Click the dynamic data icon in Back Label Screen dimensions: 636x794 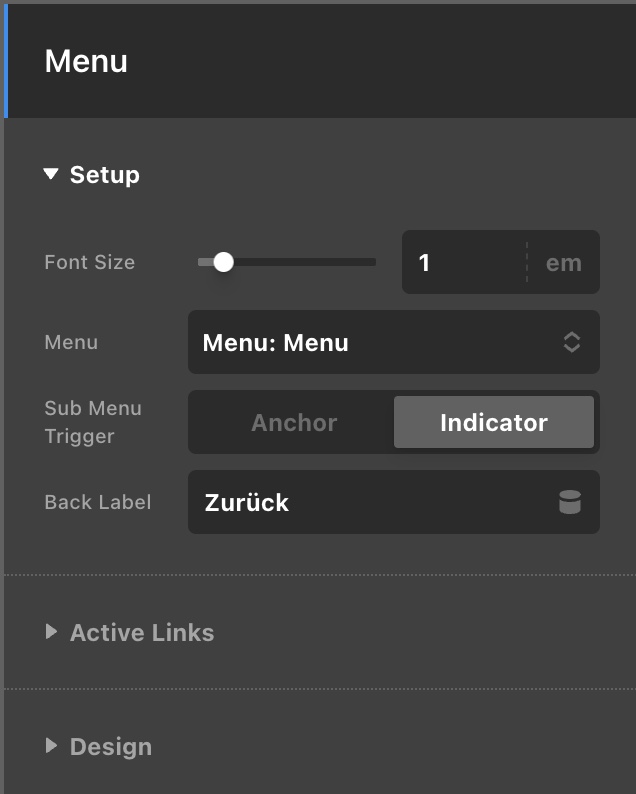tap(569, 502)
